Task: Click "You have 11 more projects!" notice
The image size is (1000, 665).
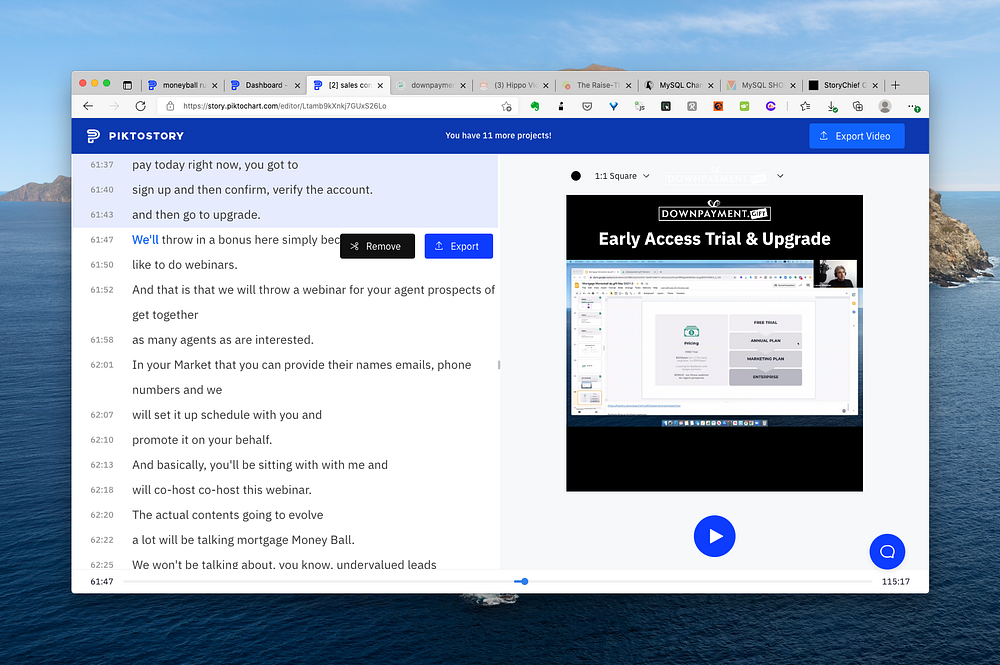Action: click(498, 136)
